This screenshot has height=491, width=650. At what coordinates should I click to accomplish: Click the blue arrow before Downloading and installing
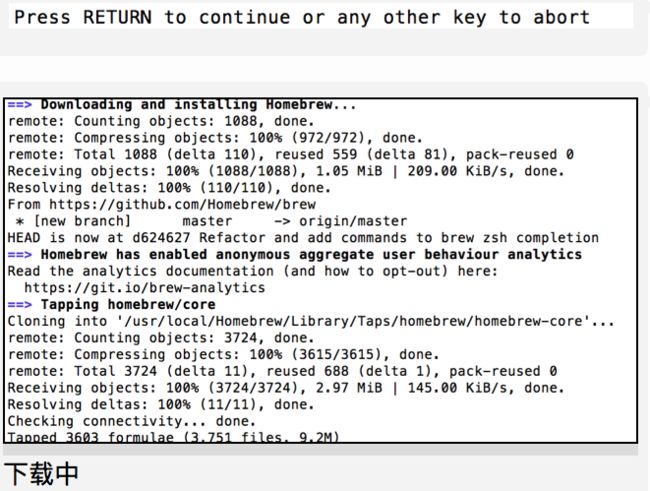click(x=19, y=105)
